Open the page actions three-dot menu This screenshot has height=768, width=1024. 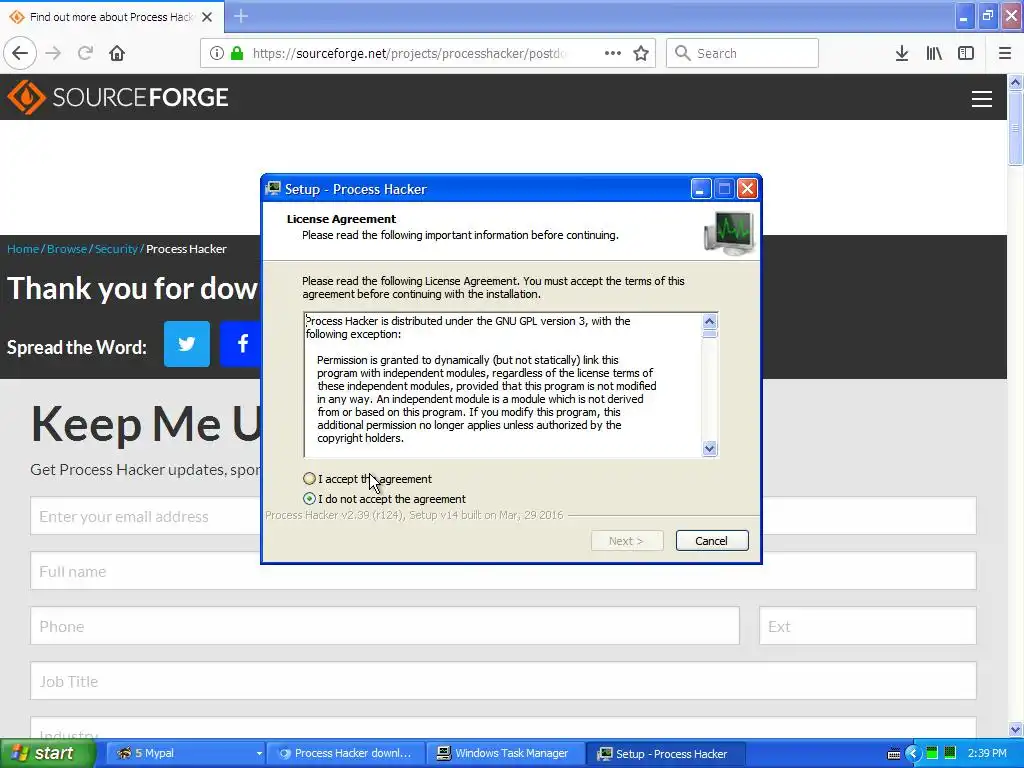(613, 53)
